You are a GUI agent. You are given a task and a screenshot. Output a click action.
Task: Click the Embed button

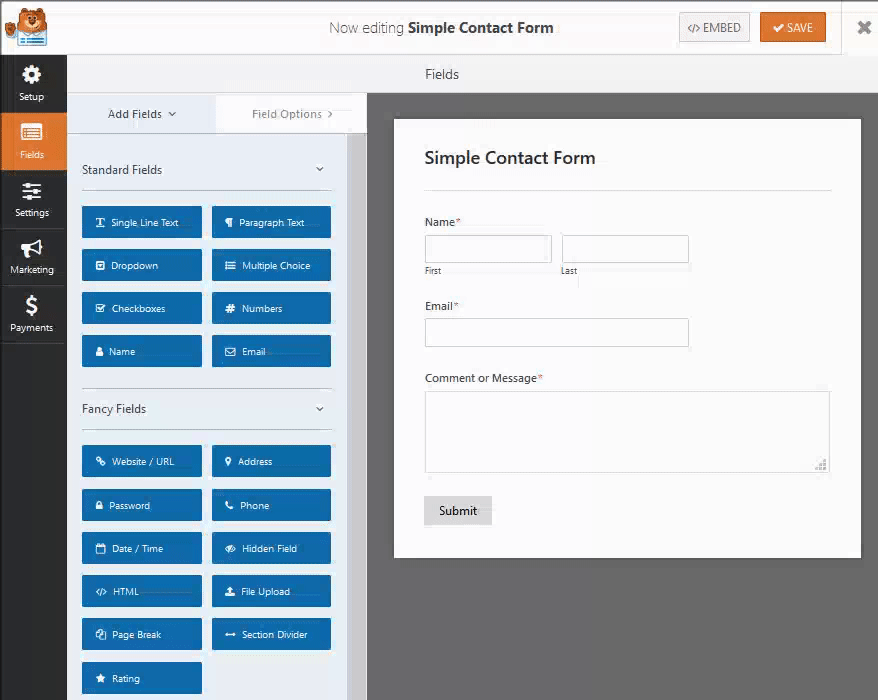point(714,27)
